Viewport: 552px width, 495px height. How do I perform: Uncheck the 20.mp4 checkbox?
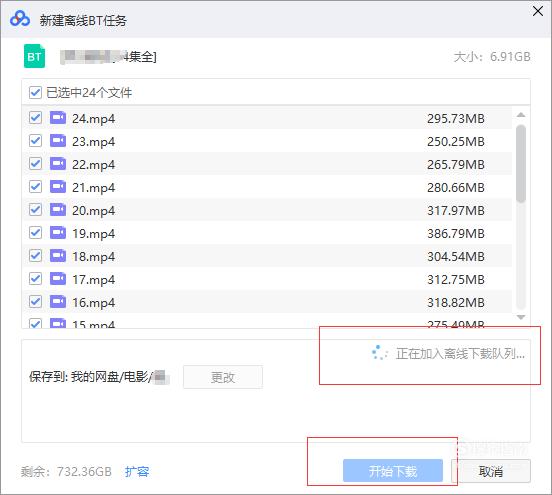click(35, 210)
